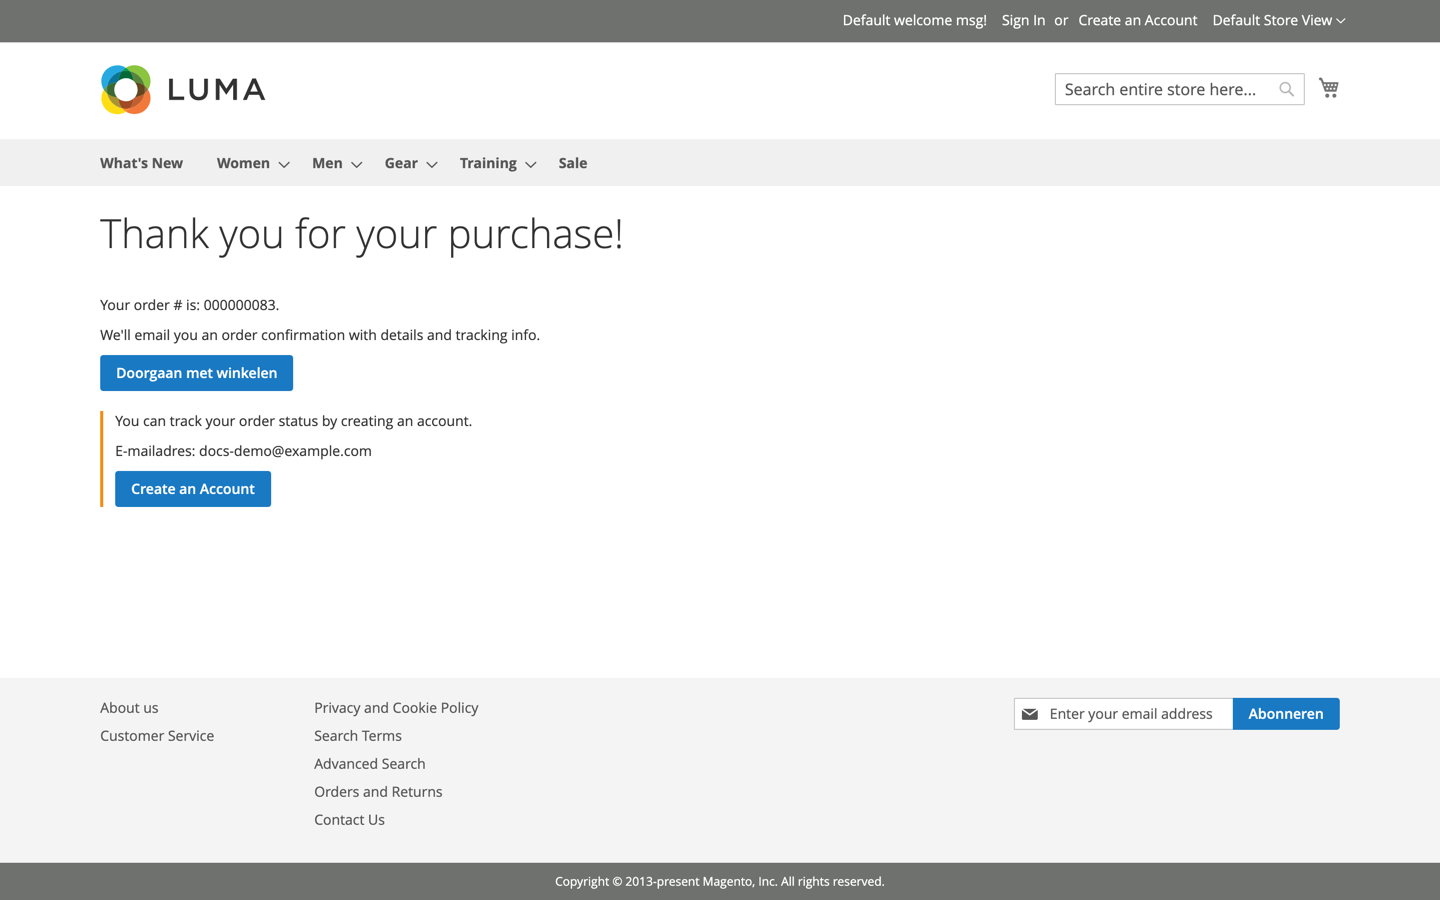This screenshot has height=900, width=1440.
Task: Open the About us footer link
Action: [129, 708]
